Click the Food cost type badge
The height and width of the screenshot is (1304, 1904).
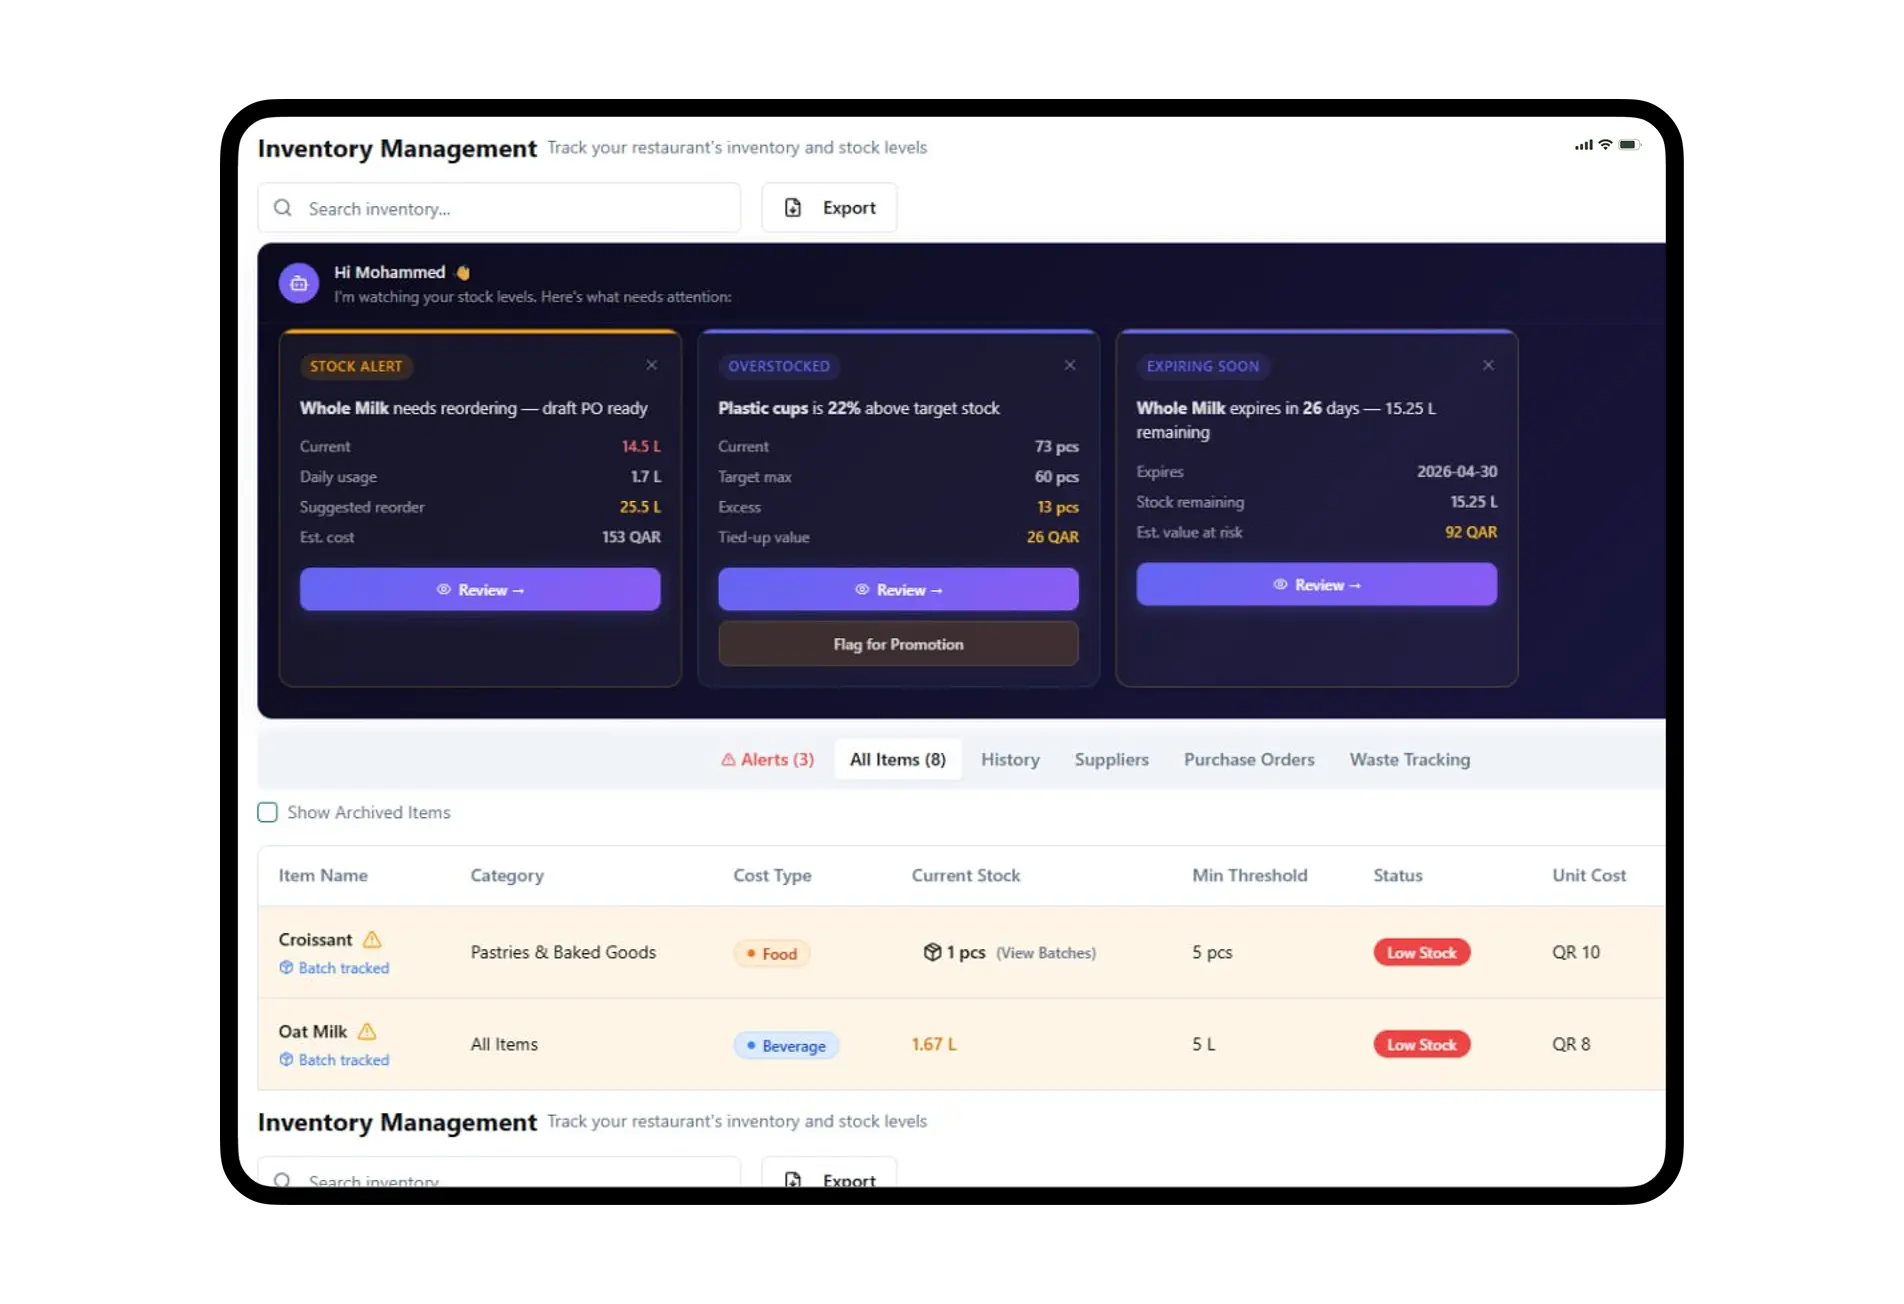(x=772, y=954)
